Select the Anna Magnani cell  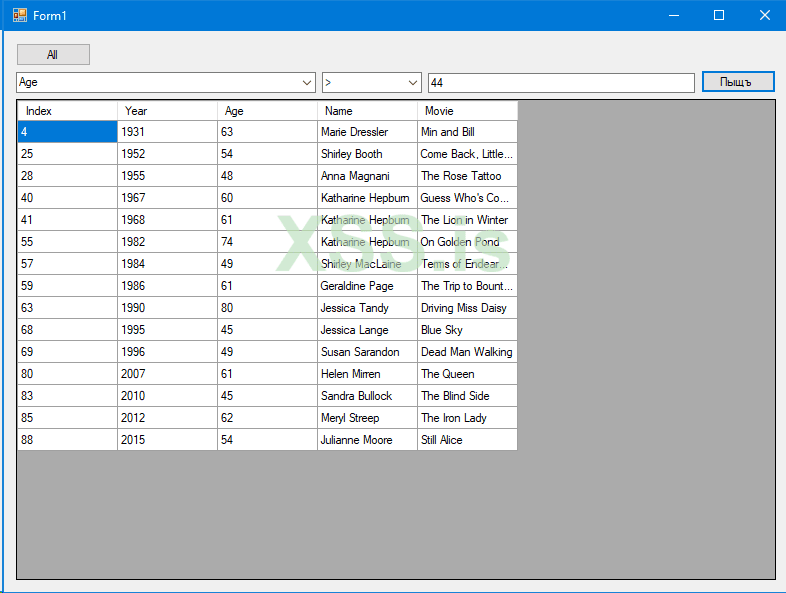(367, 176)
